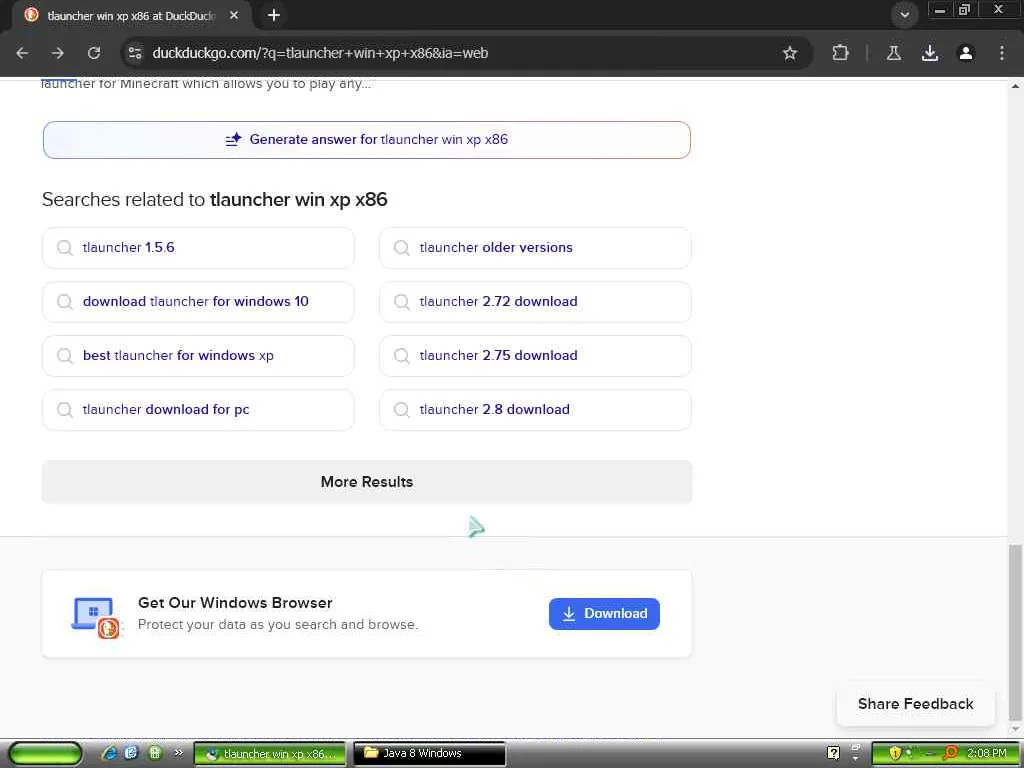Image resolution: width=1024 pixels, height=768 pixels.
Task: Click the sparkle icon in Generate answer
Action: coord(234,139)
